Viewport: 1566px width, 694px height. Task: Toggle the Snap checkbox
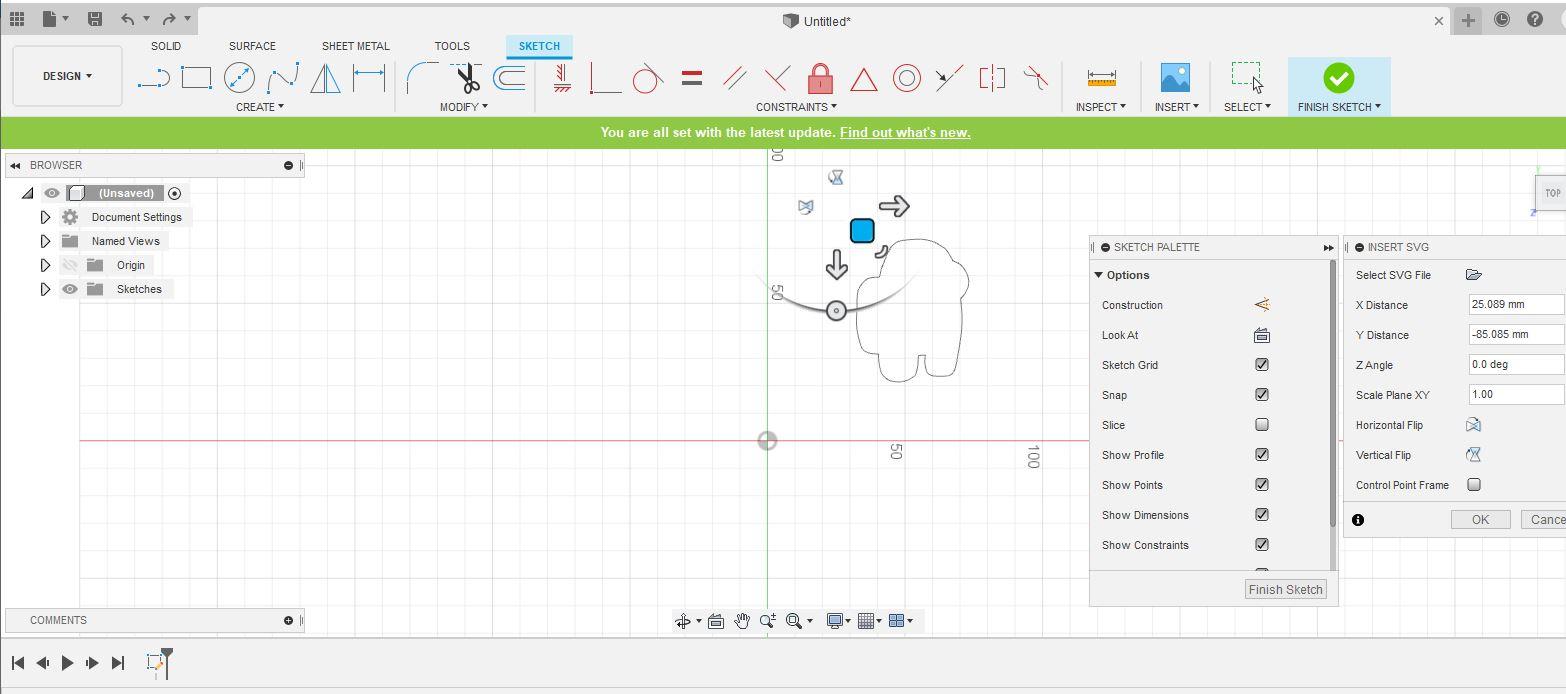tap(1262, 395)
